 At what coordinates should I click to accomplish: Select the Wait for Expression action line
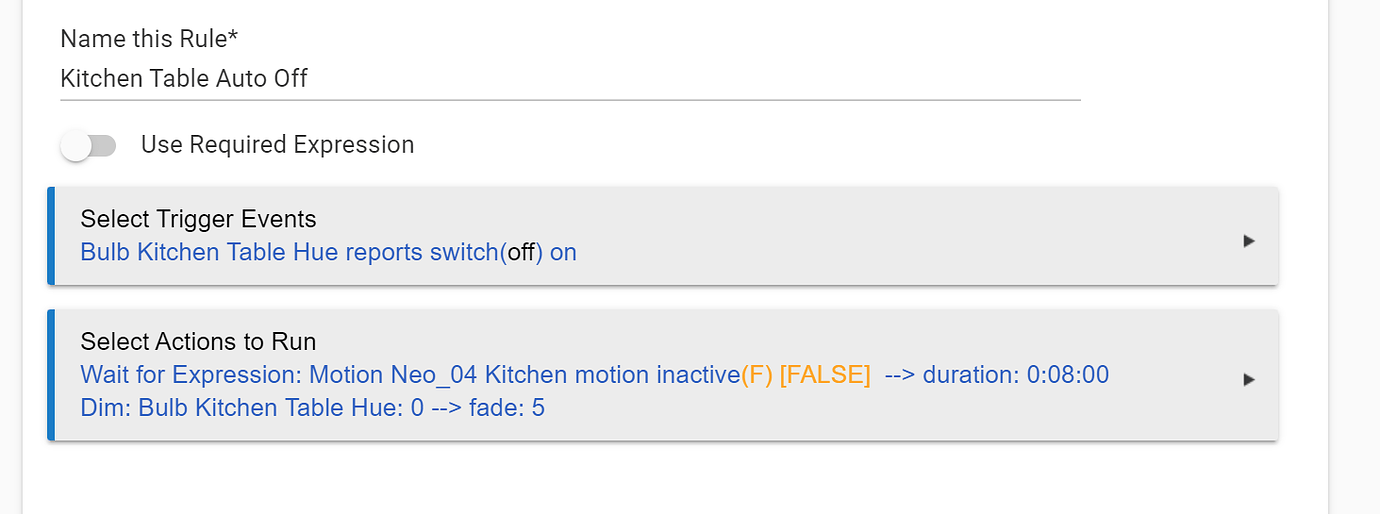point(594,375)
